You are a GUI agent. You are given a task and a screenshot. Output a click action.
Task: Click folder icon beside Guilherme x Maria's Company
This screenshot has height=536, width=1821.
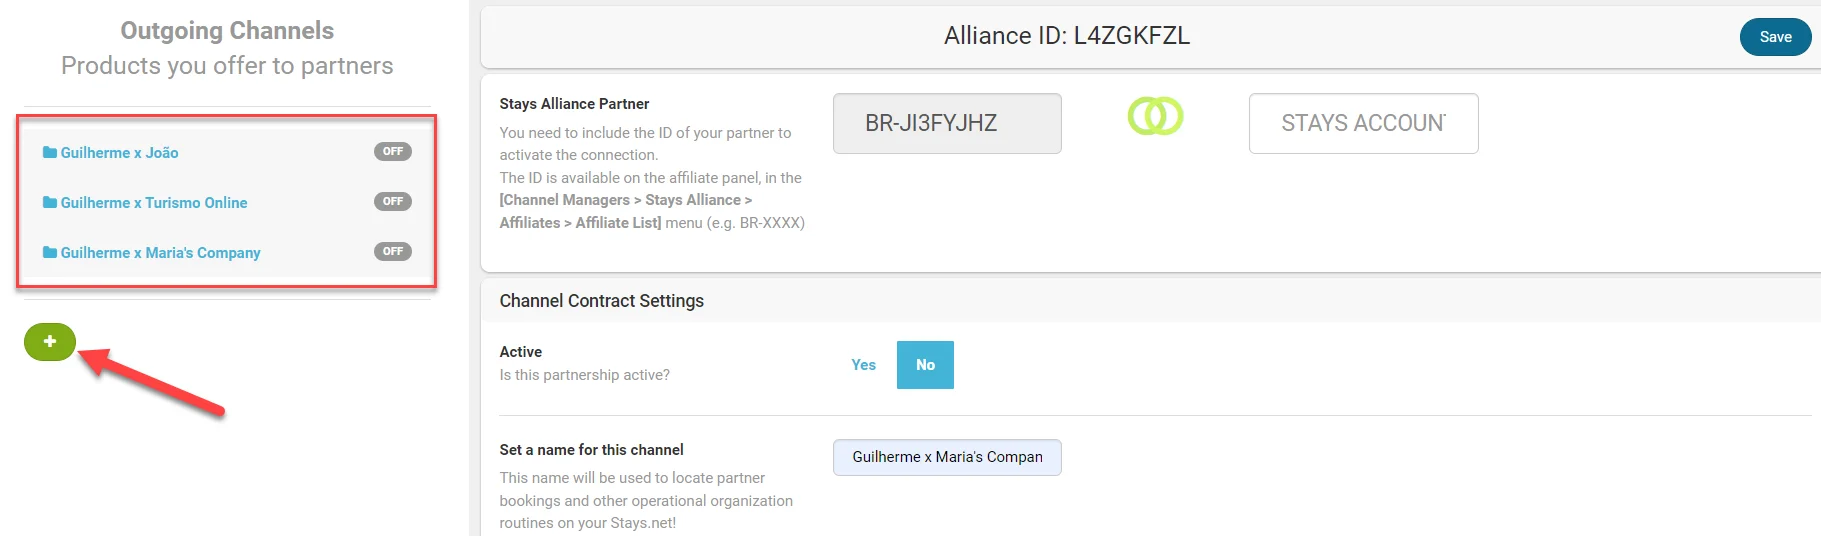49,253
